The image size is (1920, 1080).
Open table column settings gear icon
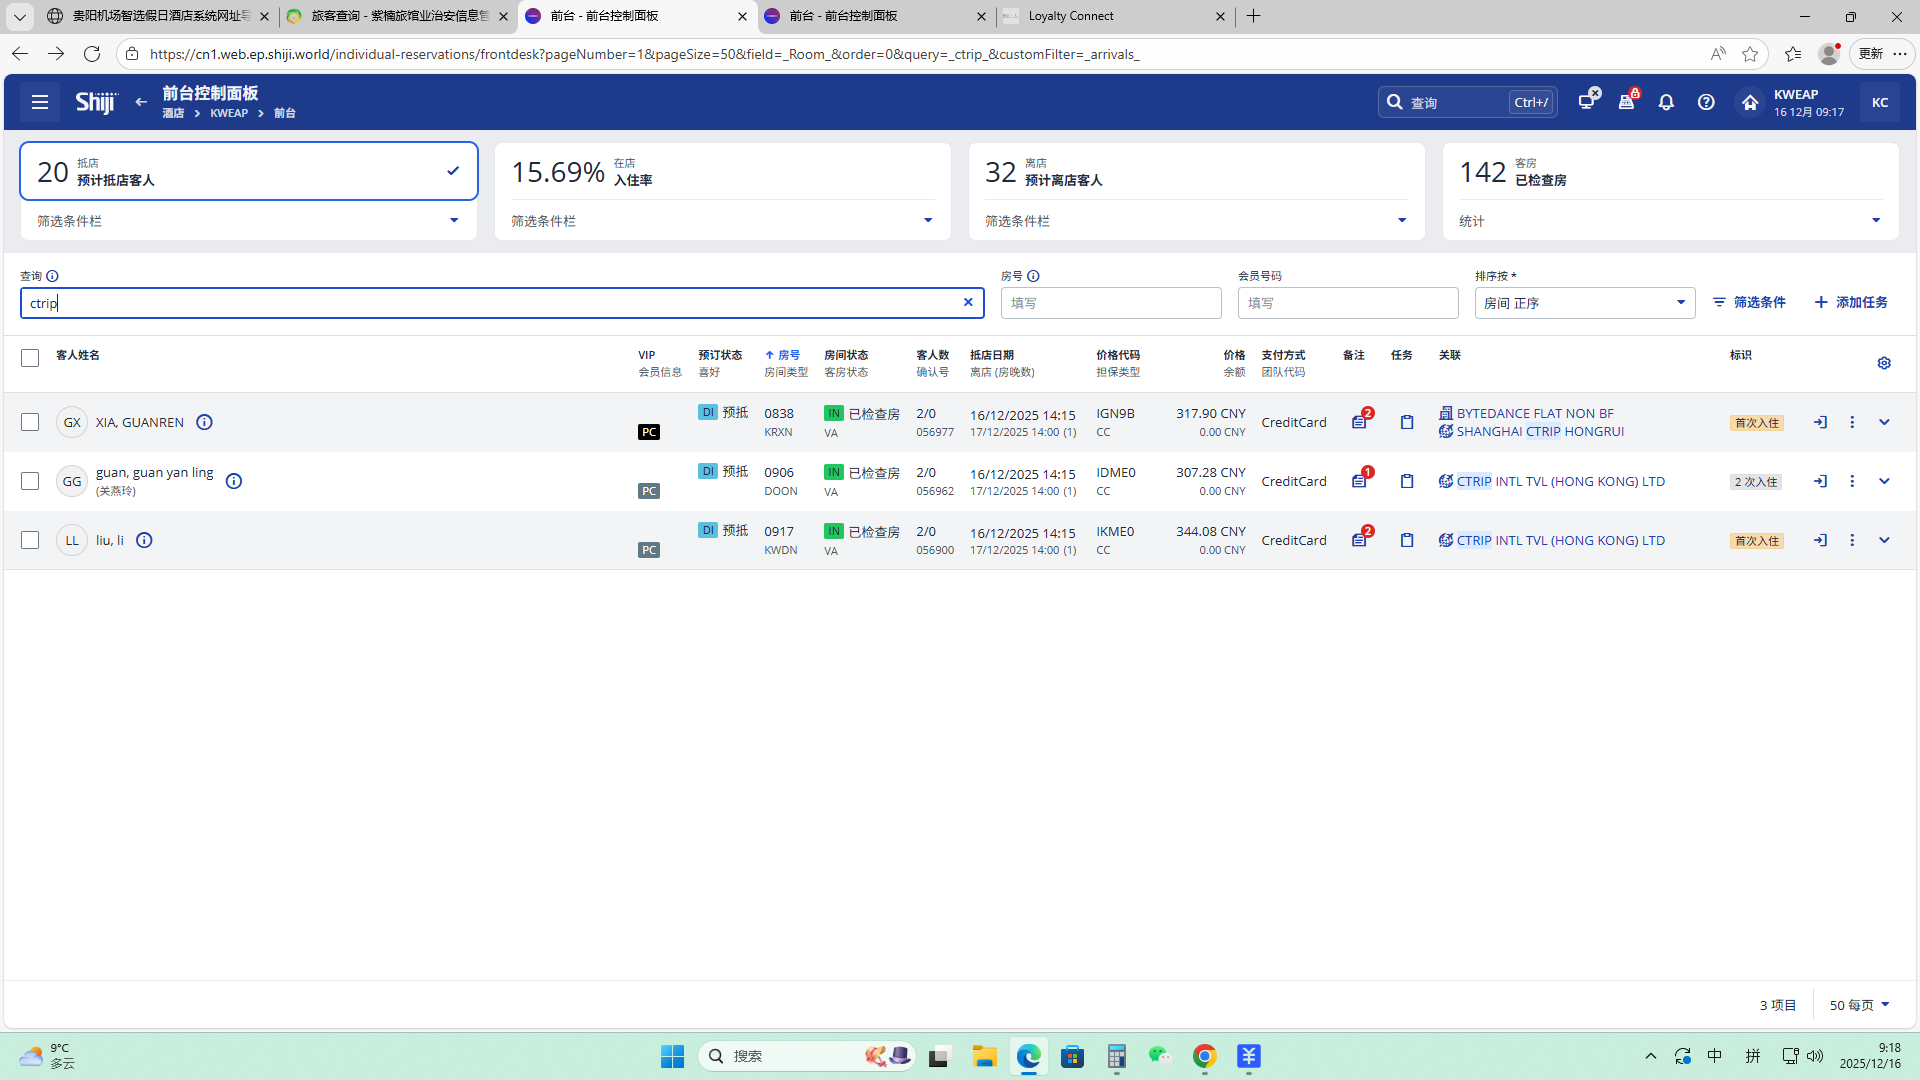(x=1884, y=363)
